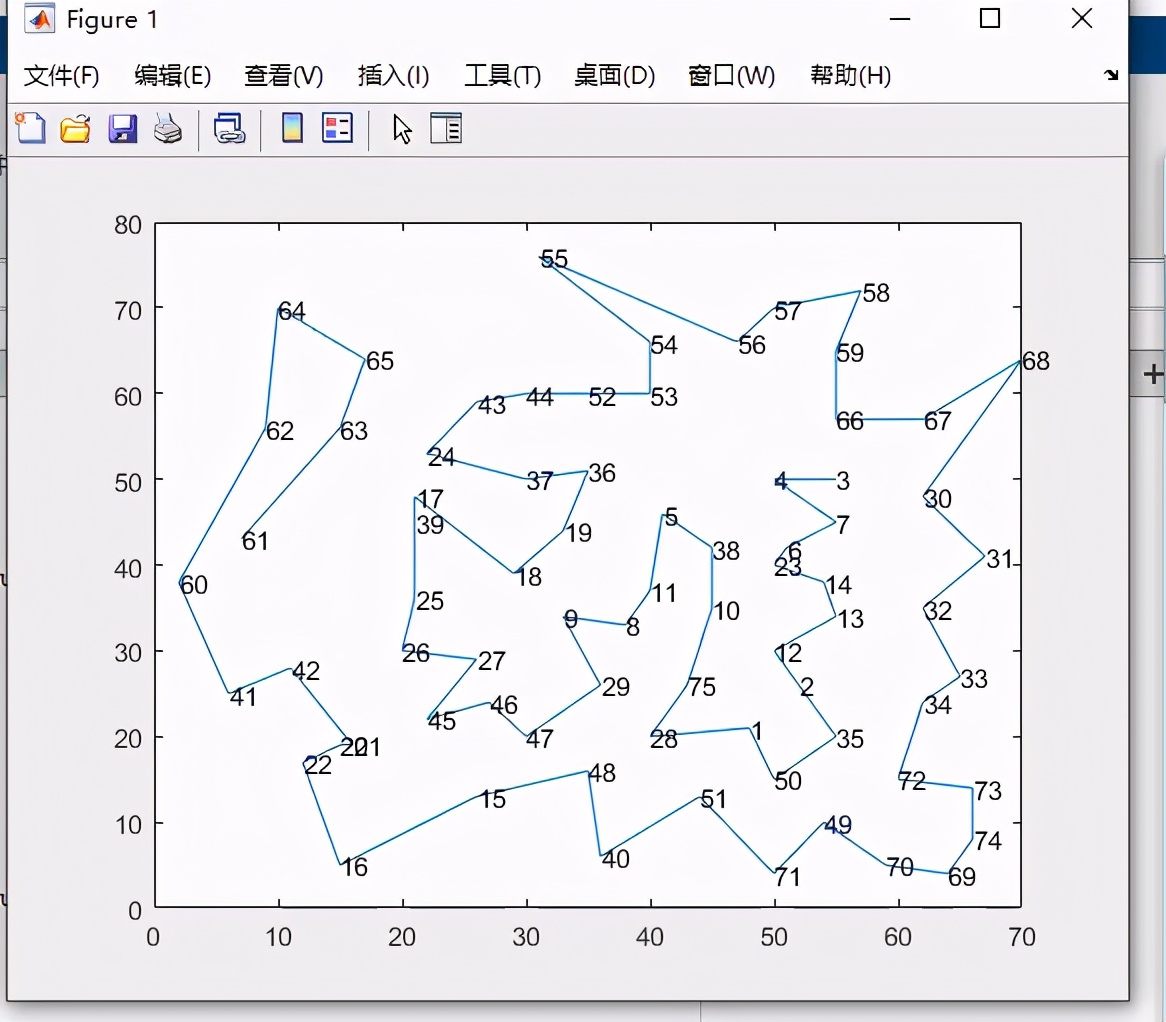Toggle the Insert Legend tool

click(x=338, y=128)
